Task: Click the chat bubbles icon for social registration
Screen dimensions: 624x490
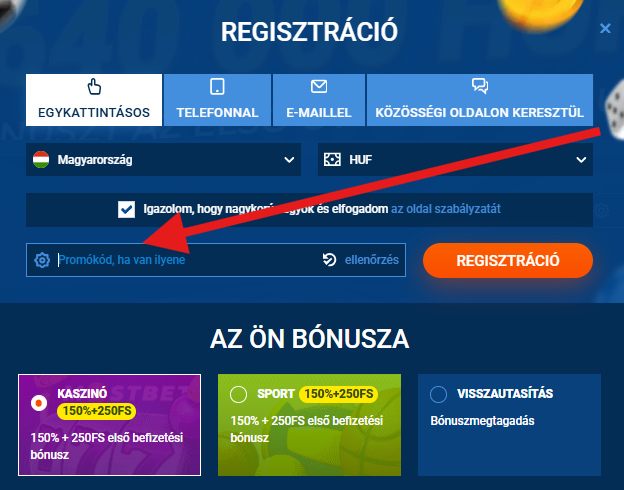Action: click(x=480, y=86)
